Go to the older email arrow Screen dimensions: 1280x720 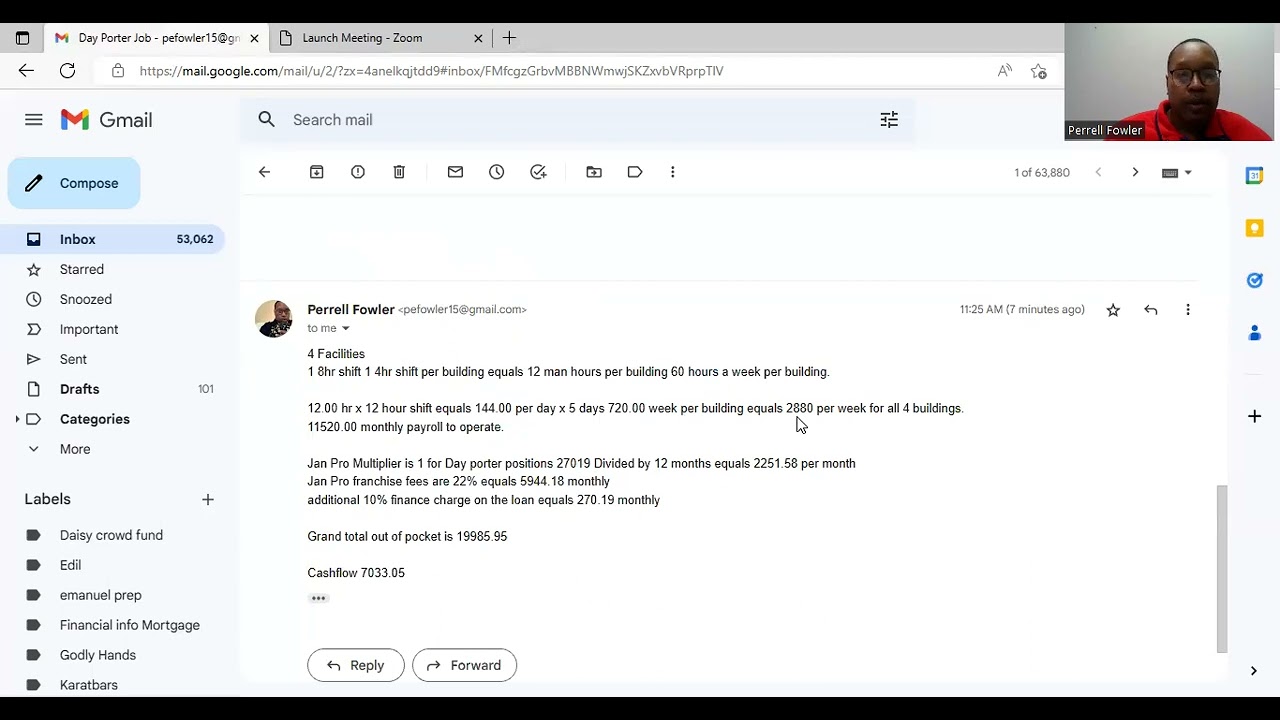point(1135,172)
